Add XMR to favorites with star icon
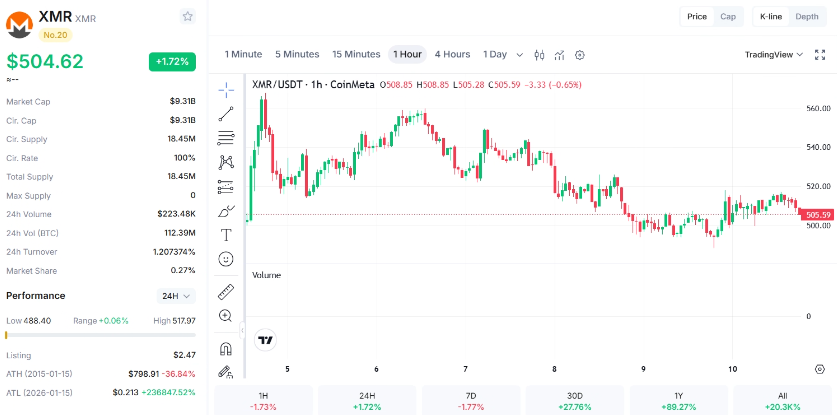The width and height of the screenshot is (837, 415). click(187, 17)
